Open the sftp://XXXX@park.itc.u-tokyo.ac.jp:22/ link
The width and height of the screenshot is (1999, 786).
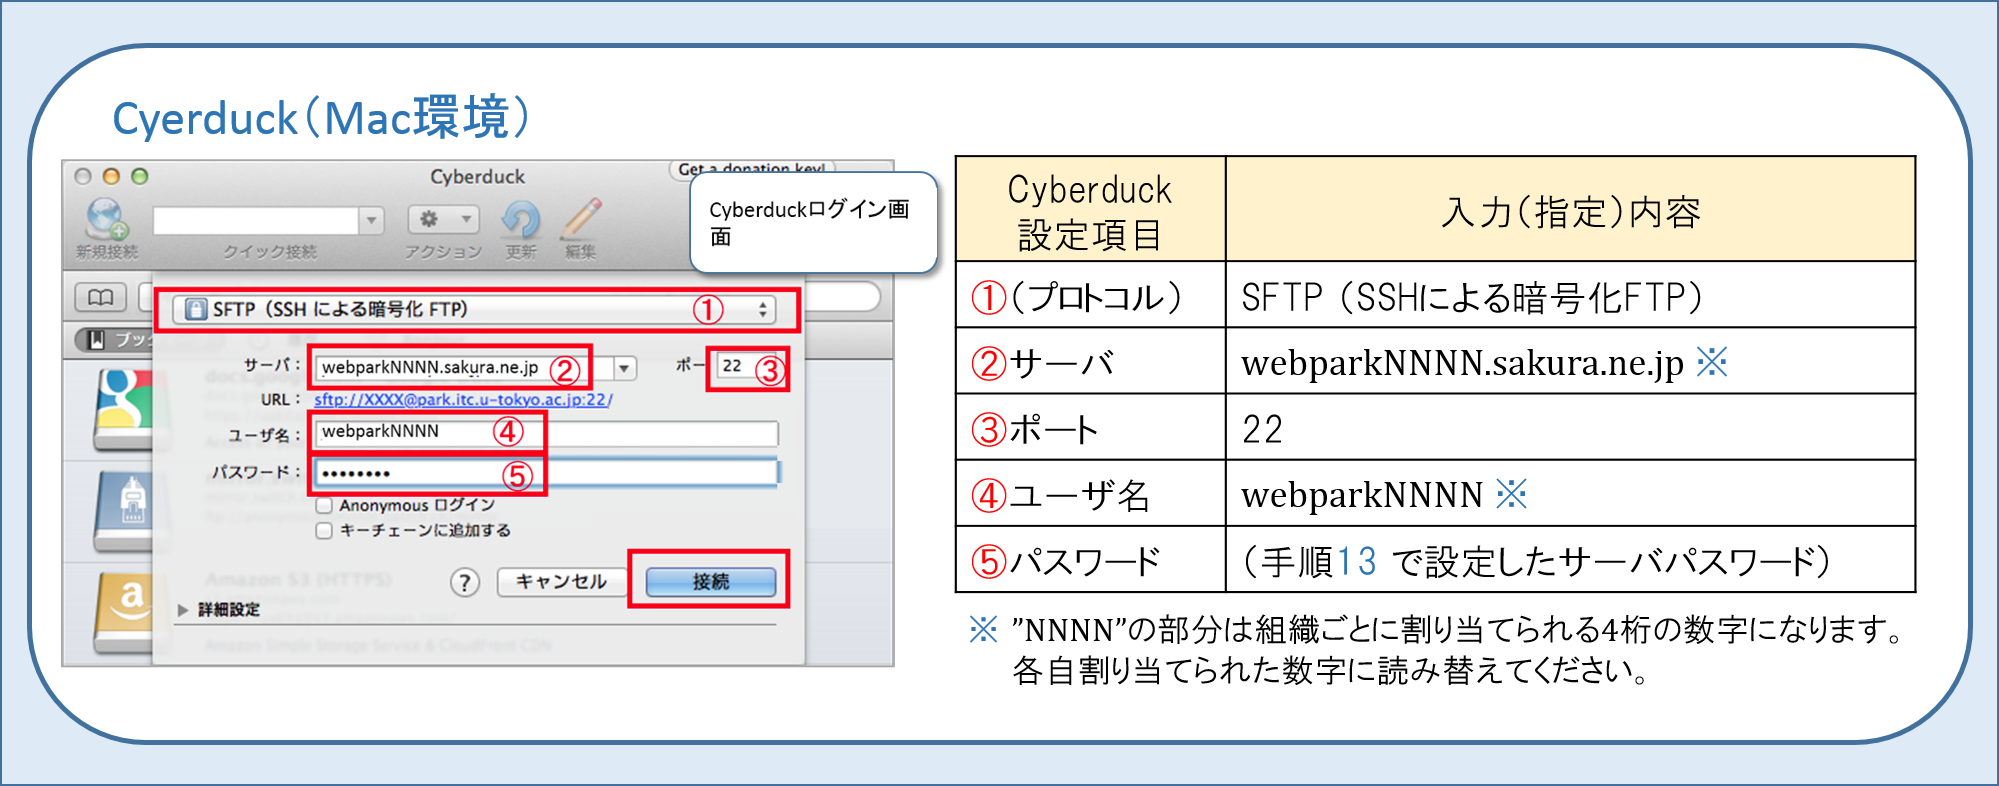(x=463, y=399)
